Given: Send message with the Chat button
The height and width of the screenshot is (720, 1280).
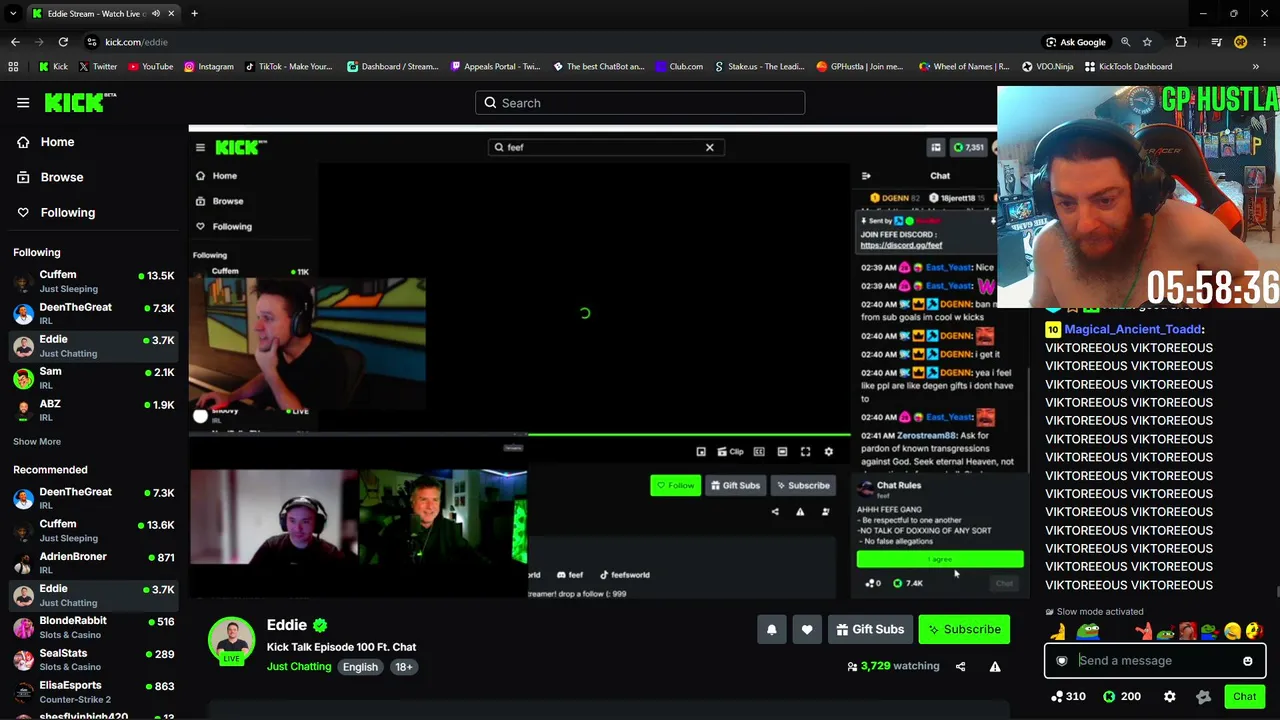Looking at the screenshot, I should pos(1244,696).
